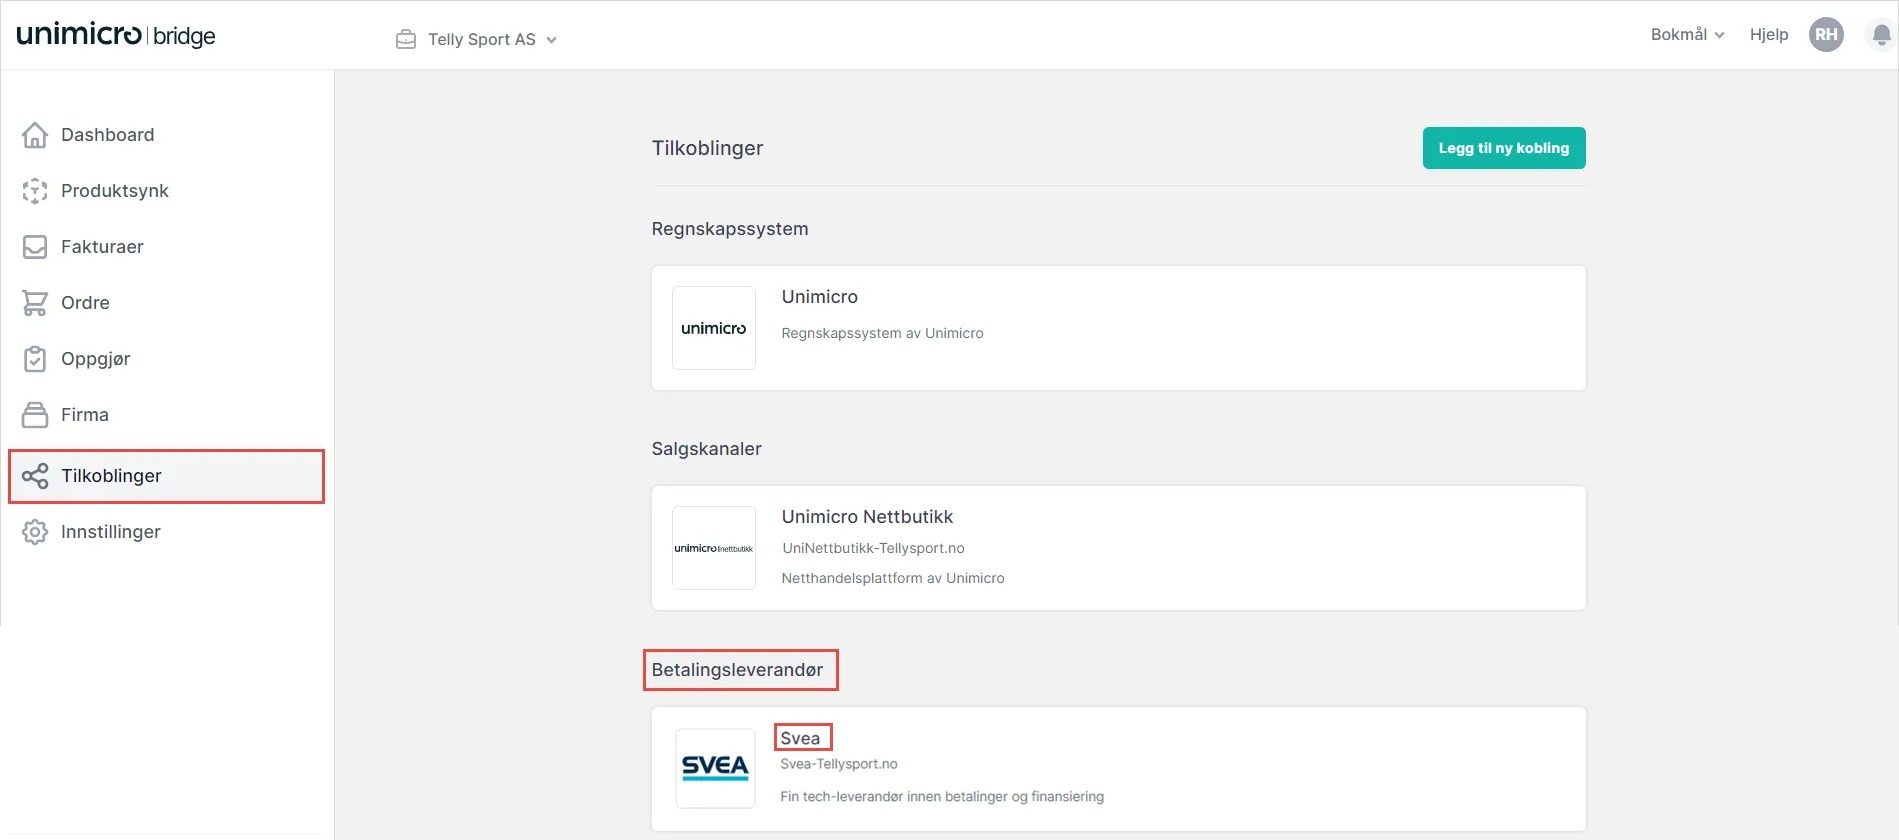Viewport: 1899px width, 840px height.
Task: Open the notifications bell
Action: pos(1881,36)
